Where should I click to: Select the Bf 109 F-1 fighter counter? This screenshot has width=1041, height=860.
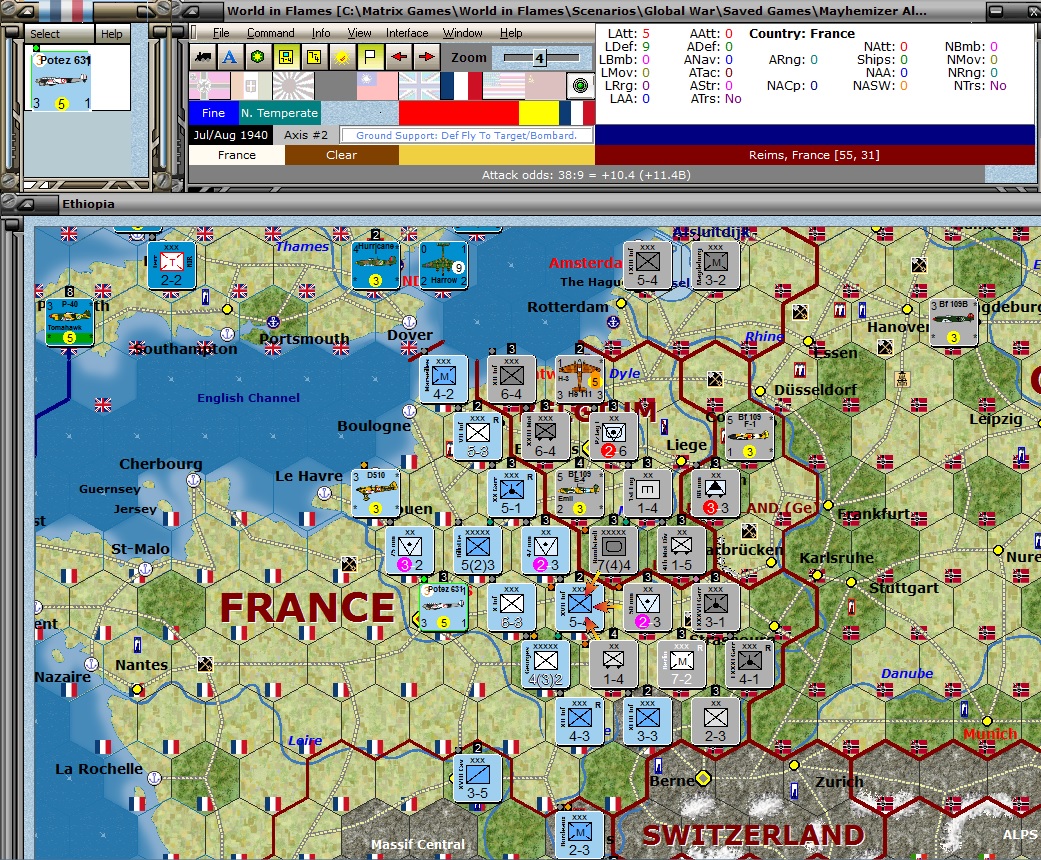pyautogui.click(x=749, y=436)
